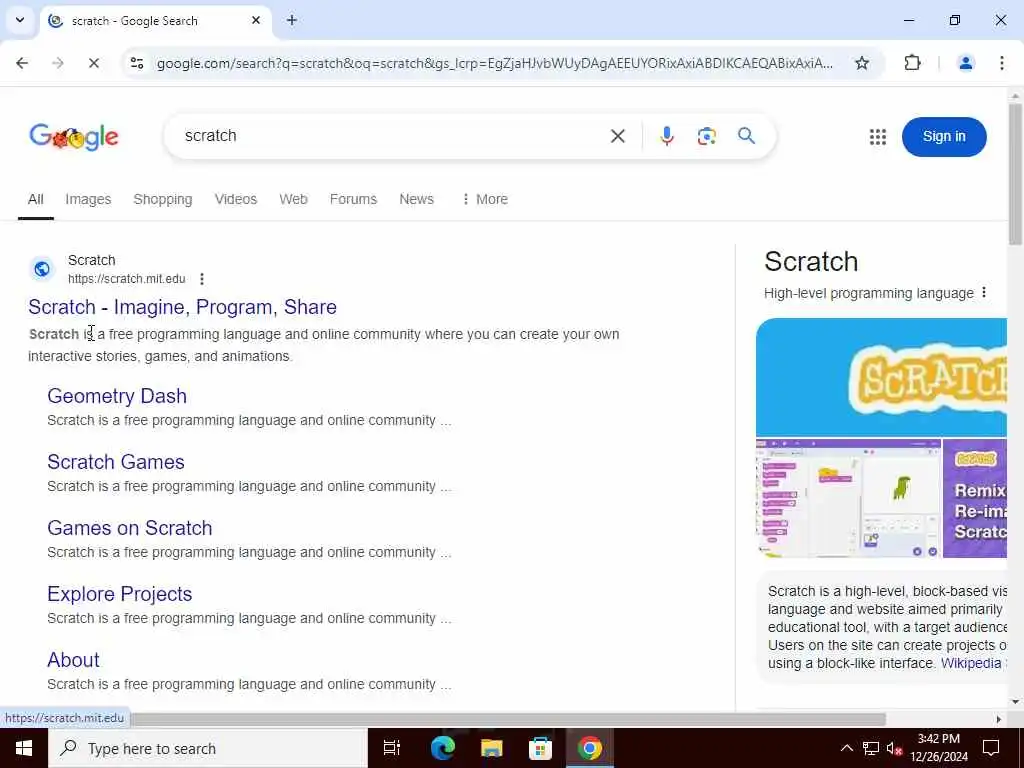Expand the More search filters

(x=485, y=199)
